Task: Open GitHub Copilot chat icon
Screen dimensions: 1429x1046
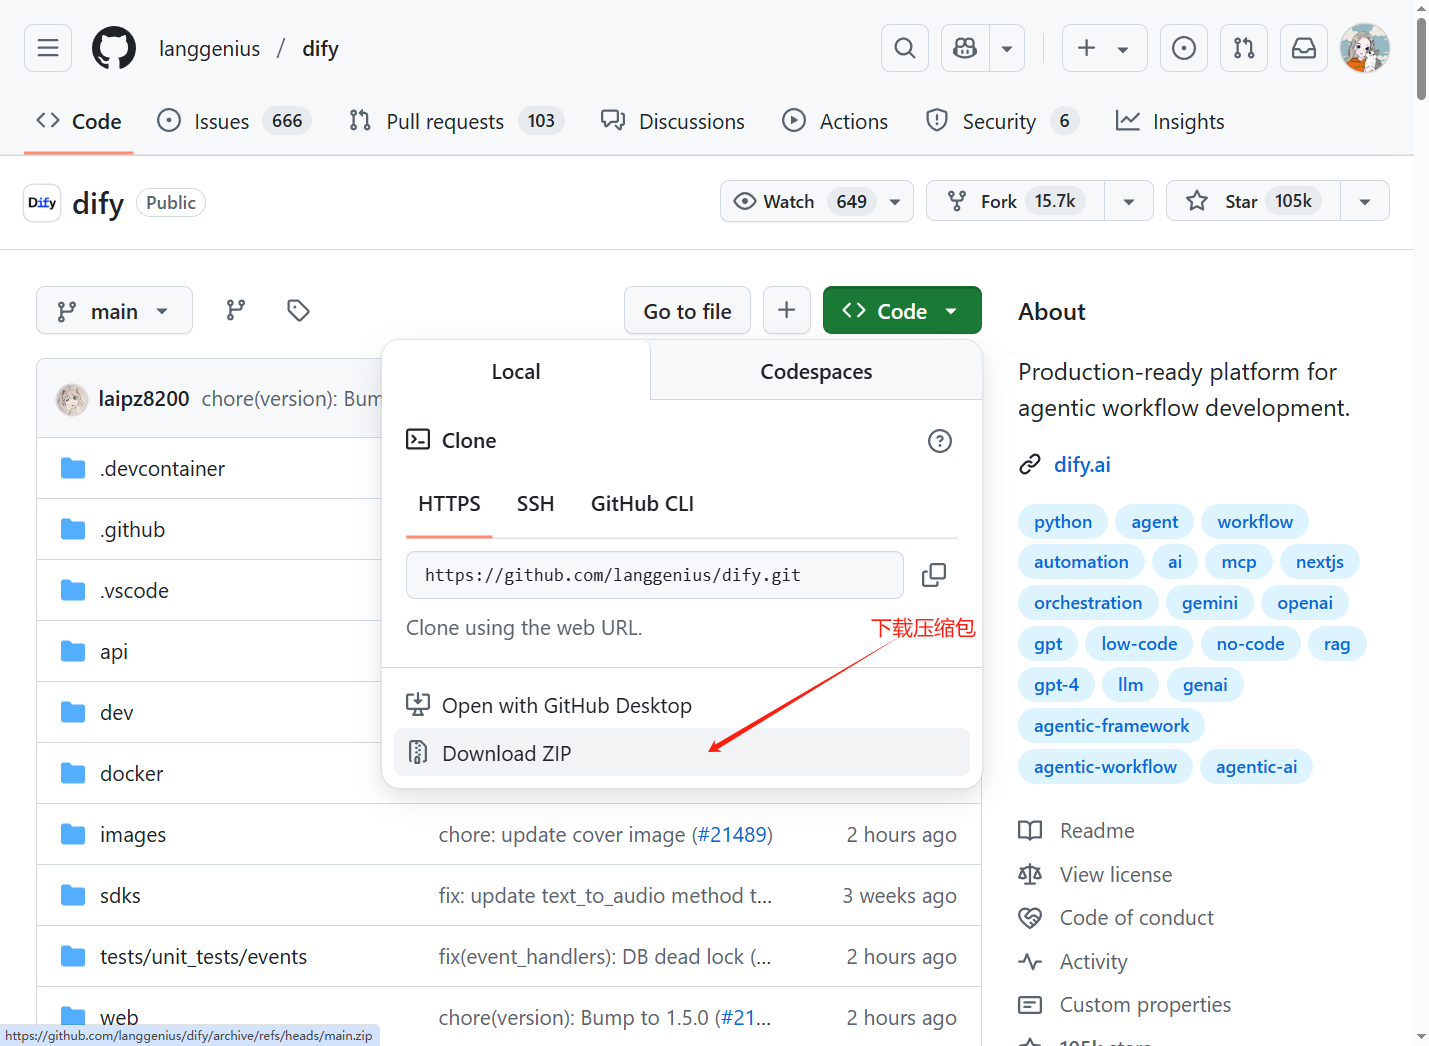Action: tap(965, 48)
